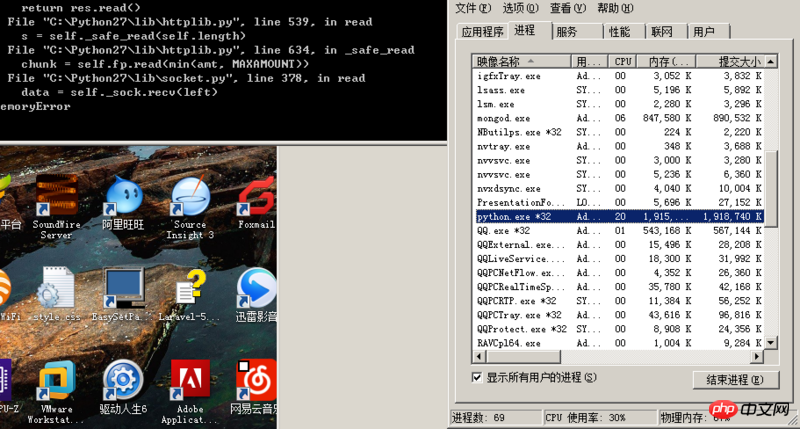This screenshot has width=800, height=429.
Task: Select the QQExternal.exe process row
Action: [619, 245]
